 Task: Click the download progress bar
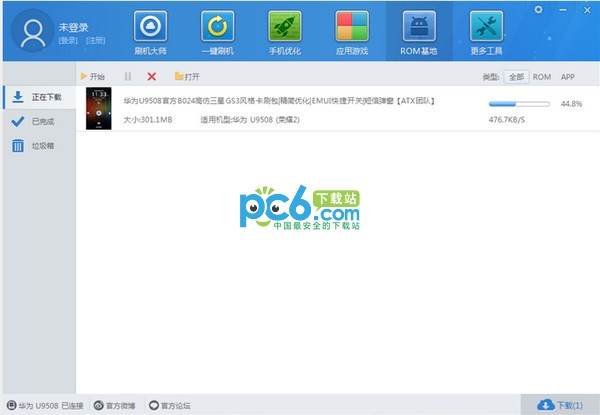tap(519, 104)
